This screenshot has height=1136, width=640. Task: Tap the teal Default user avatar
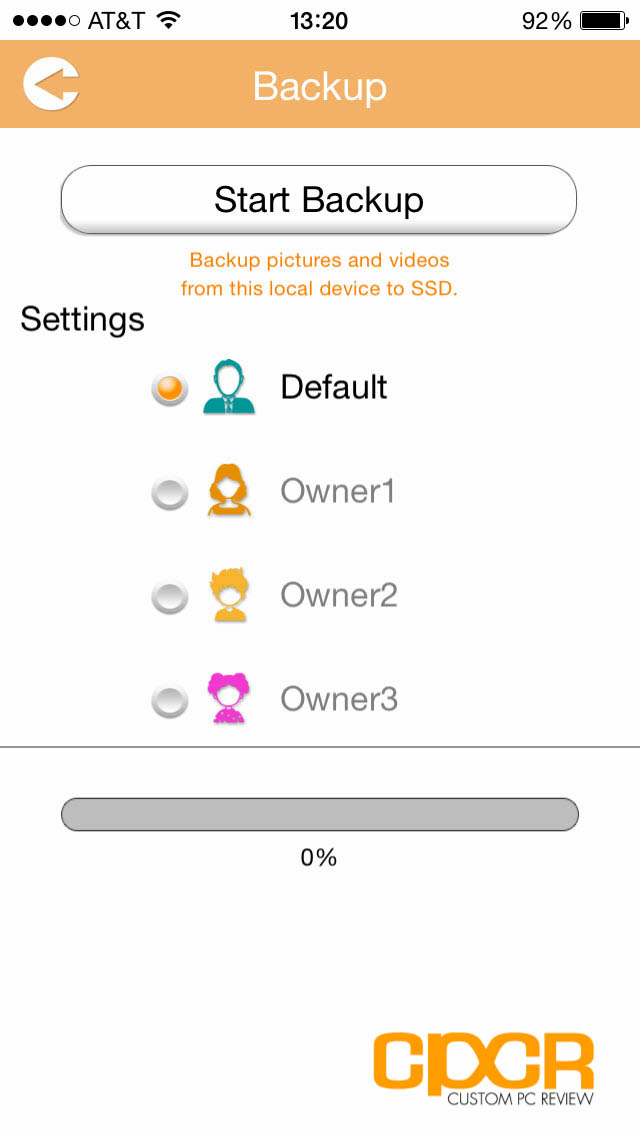(229, 388)
